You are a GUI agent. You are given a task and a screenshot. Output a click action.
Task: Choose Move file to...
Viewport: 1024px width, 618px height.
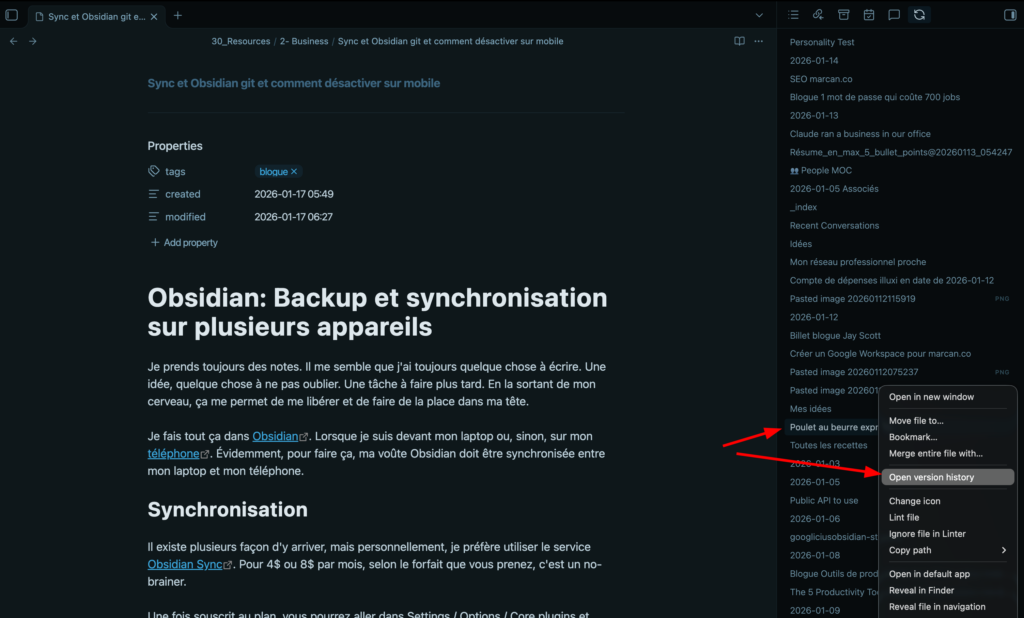pyautogui.click(x=916, y=421)
